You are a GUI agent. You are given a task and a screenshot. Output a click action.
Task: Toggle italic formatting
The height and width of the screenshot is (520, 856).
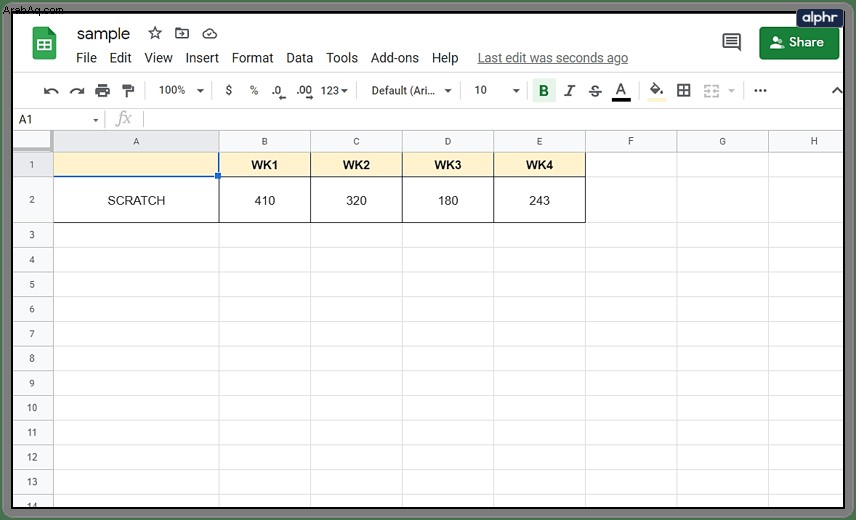point(569,91)
